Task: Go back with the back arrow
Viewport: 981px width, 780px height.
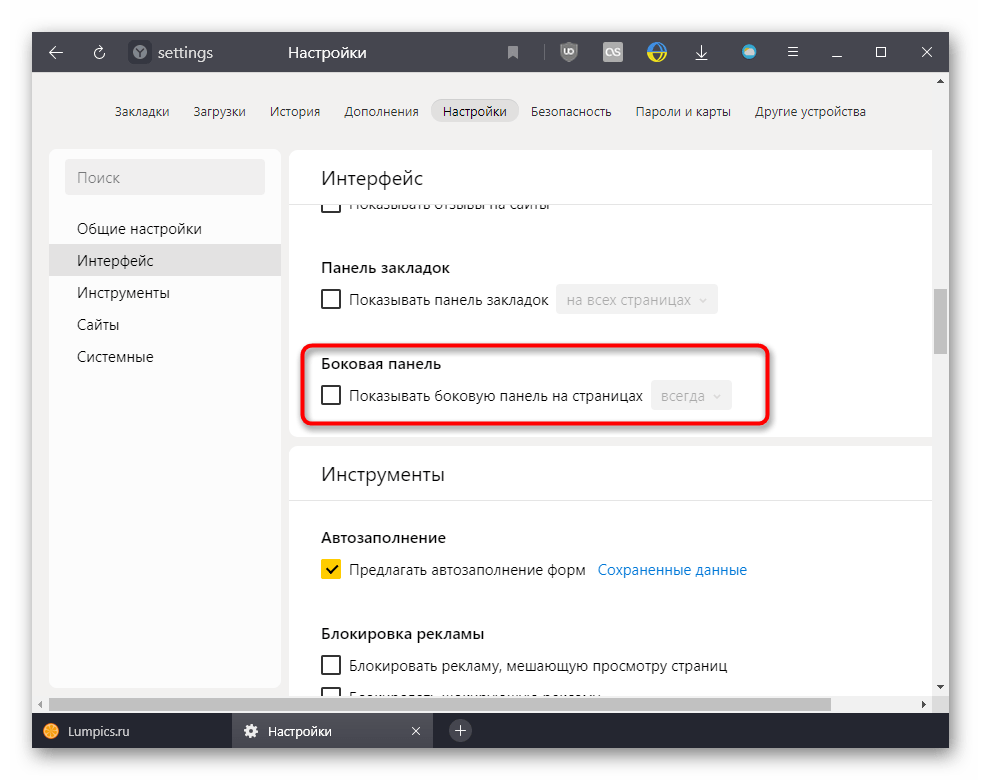Action: pos(56,53)
